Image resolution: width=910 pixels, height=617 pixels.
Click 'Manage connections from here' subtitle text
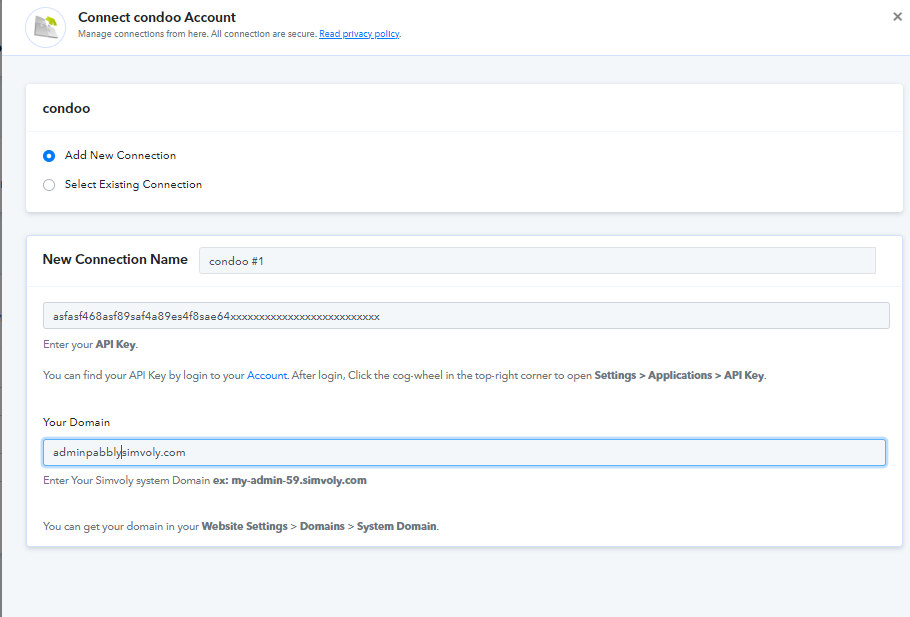(x=143, y=34)
